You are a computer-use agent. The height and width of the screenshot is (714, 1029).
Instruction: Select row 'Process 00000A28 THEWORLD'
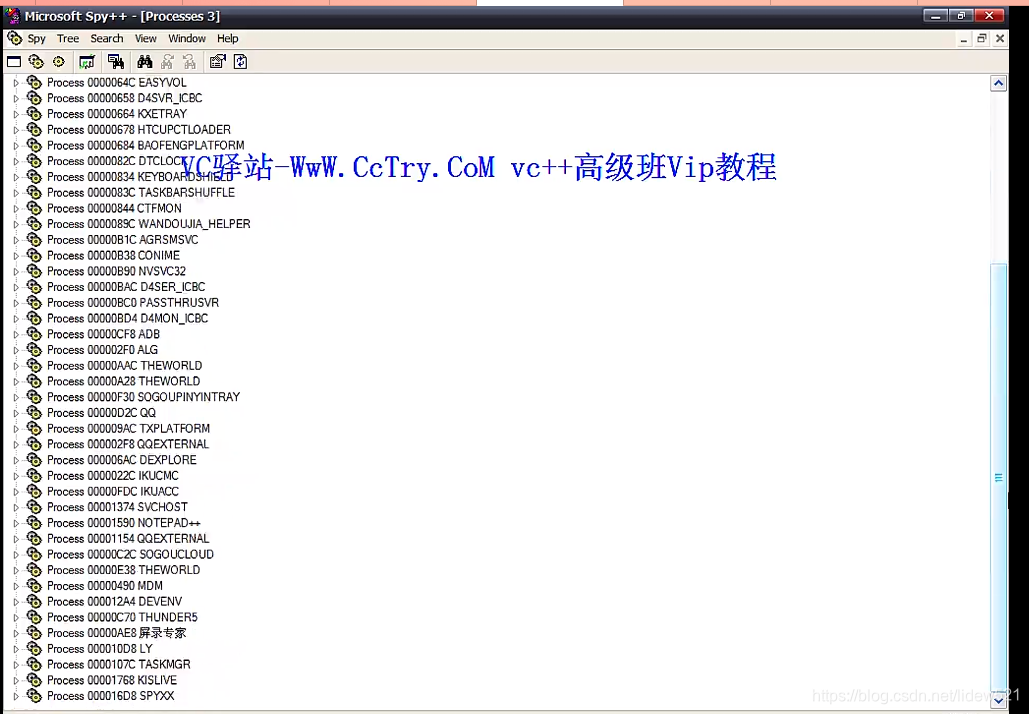coord(123,381)
